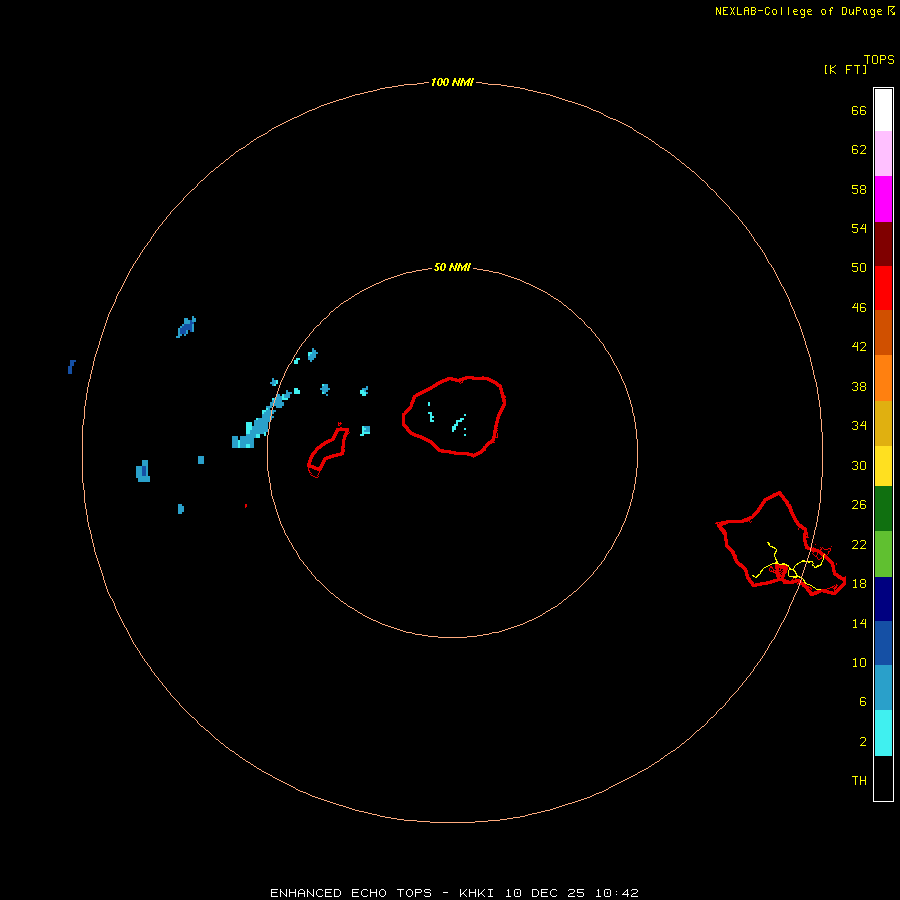Click the '66' legend value

pyautogui.click(x=859, y=110)
